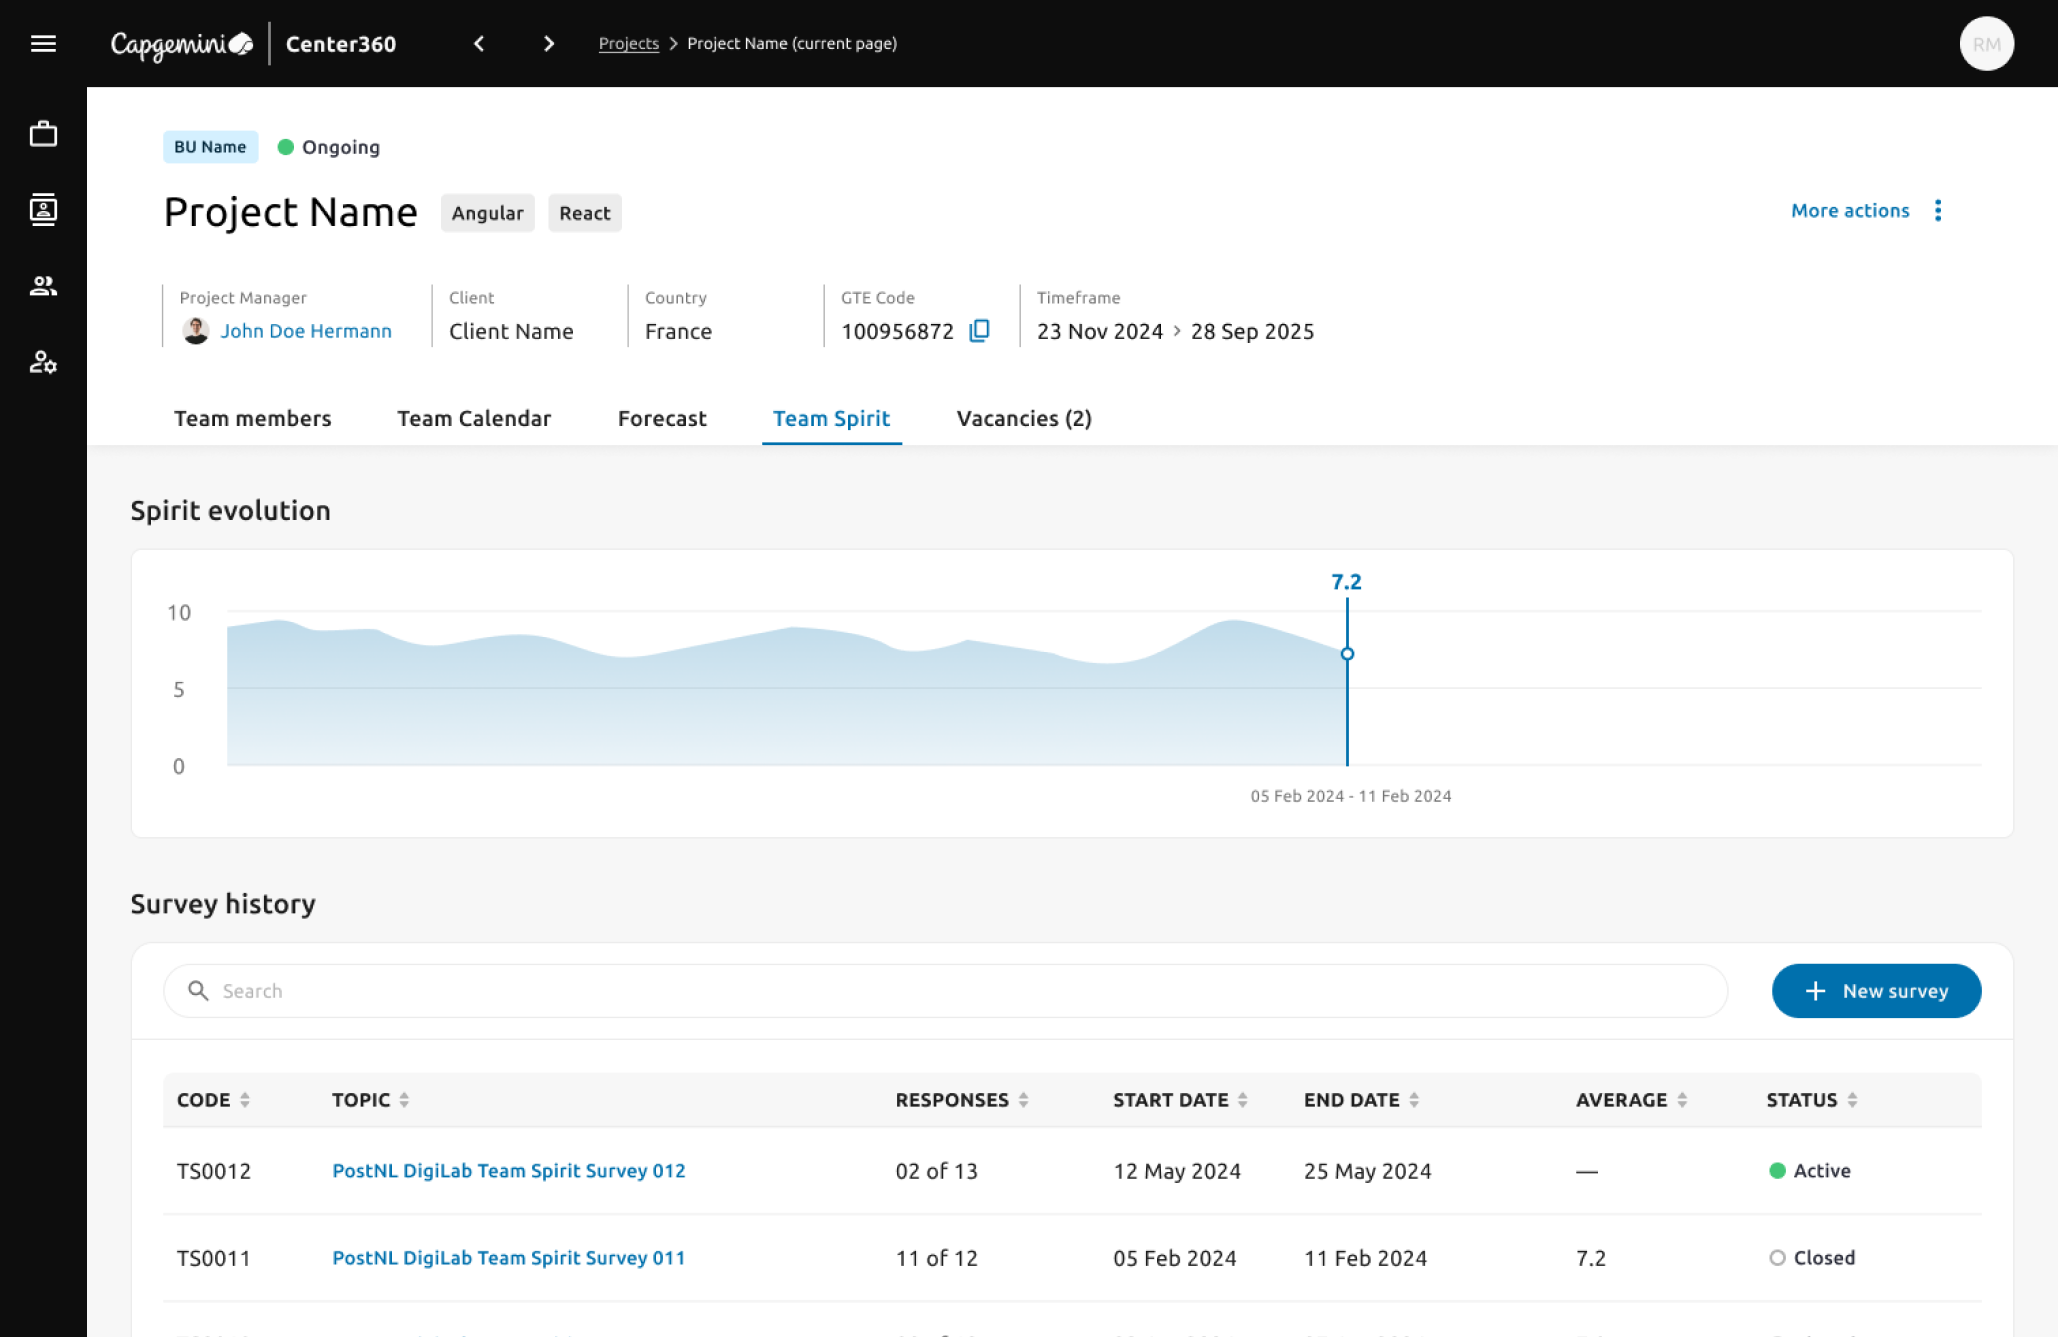Screen dimensions: 2058x1337
Task: Open the contact profile sidebar icon
Action: click(43, 209)
